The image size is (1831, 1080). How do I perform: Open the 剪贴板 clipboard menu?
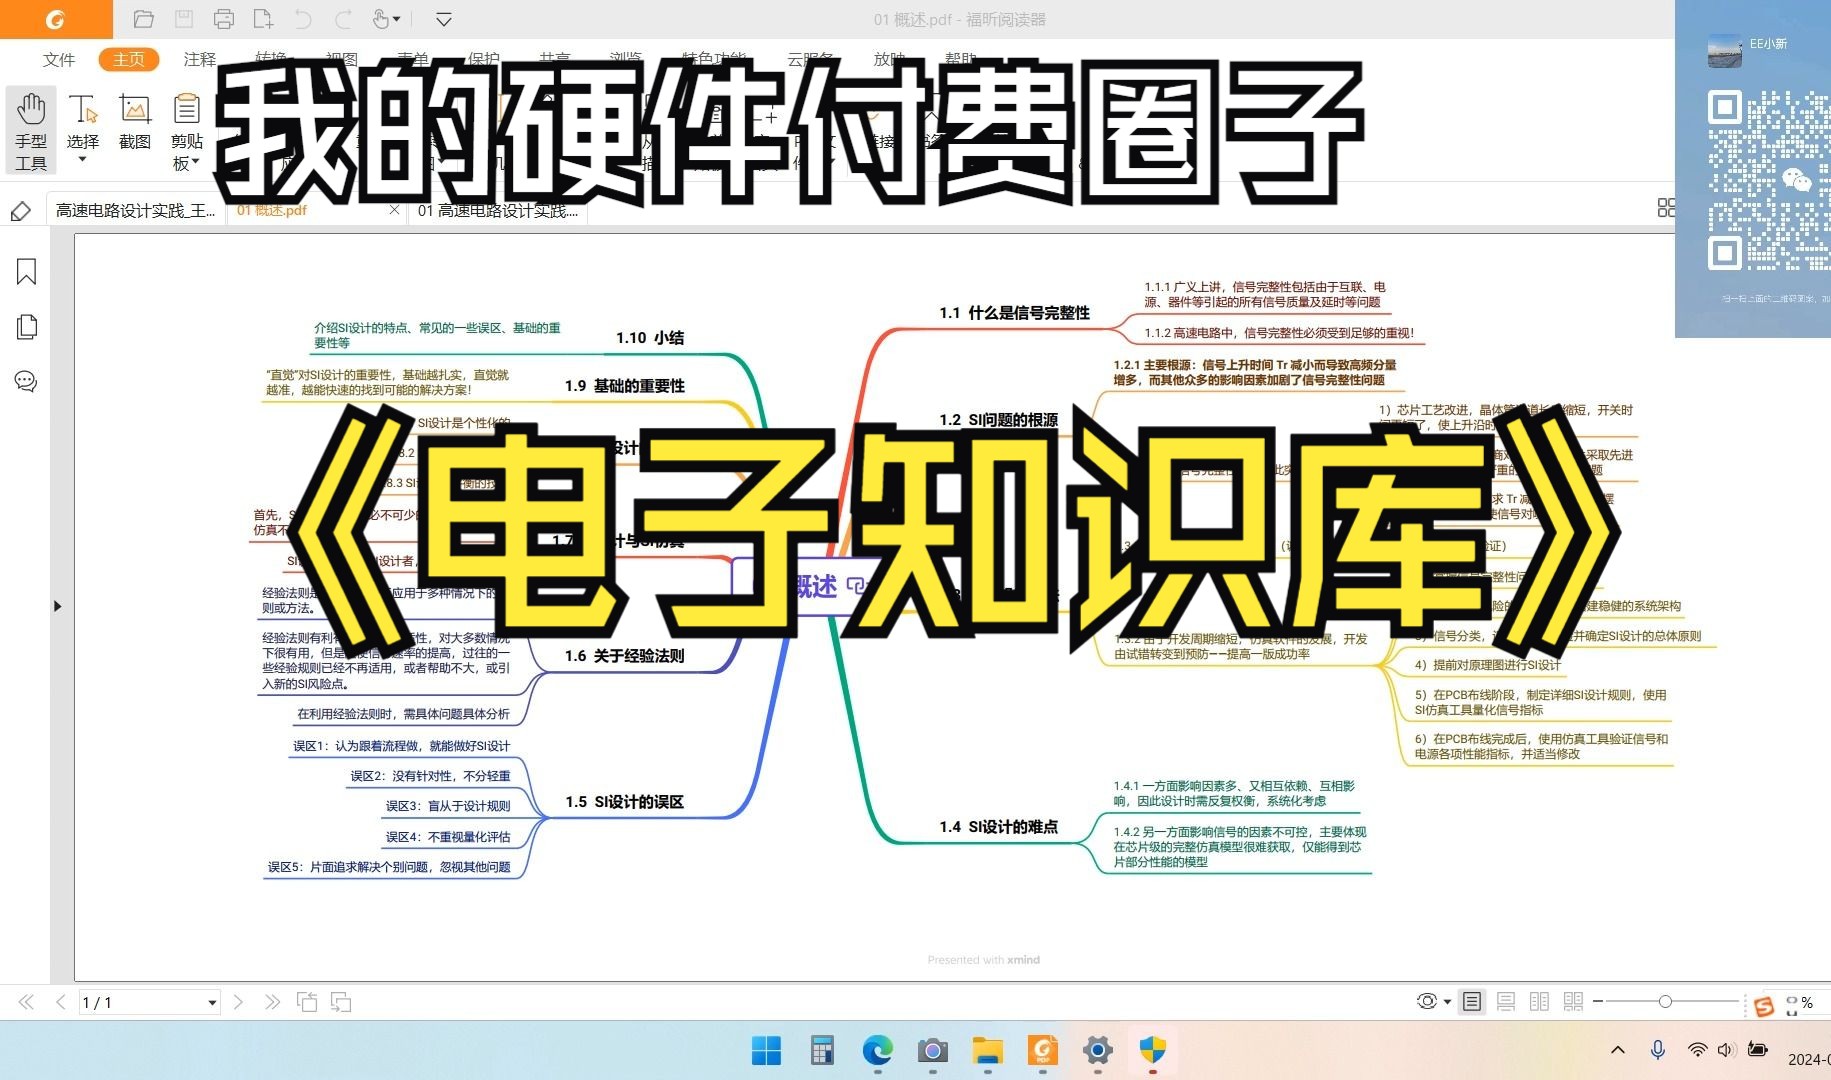coord(186,131)
